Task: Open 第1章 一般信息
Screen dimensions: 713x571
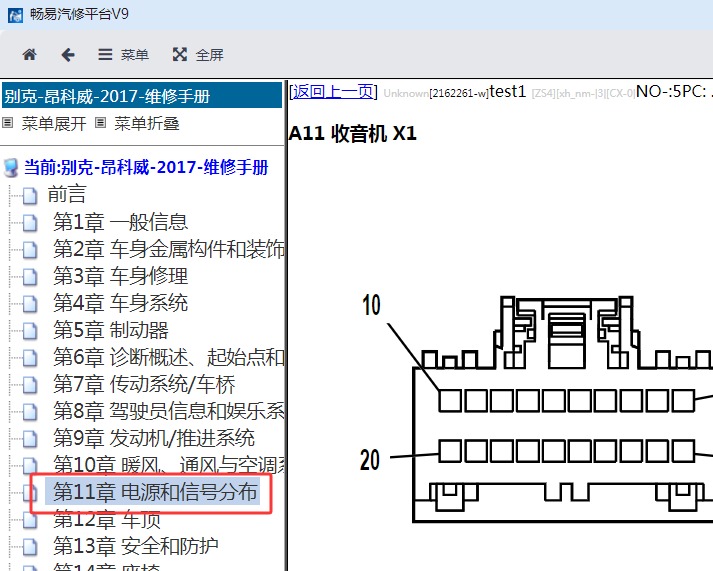Action: pos(121,222)
